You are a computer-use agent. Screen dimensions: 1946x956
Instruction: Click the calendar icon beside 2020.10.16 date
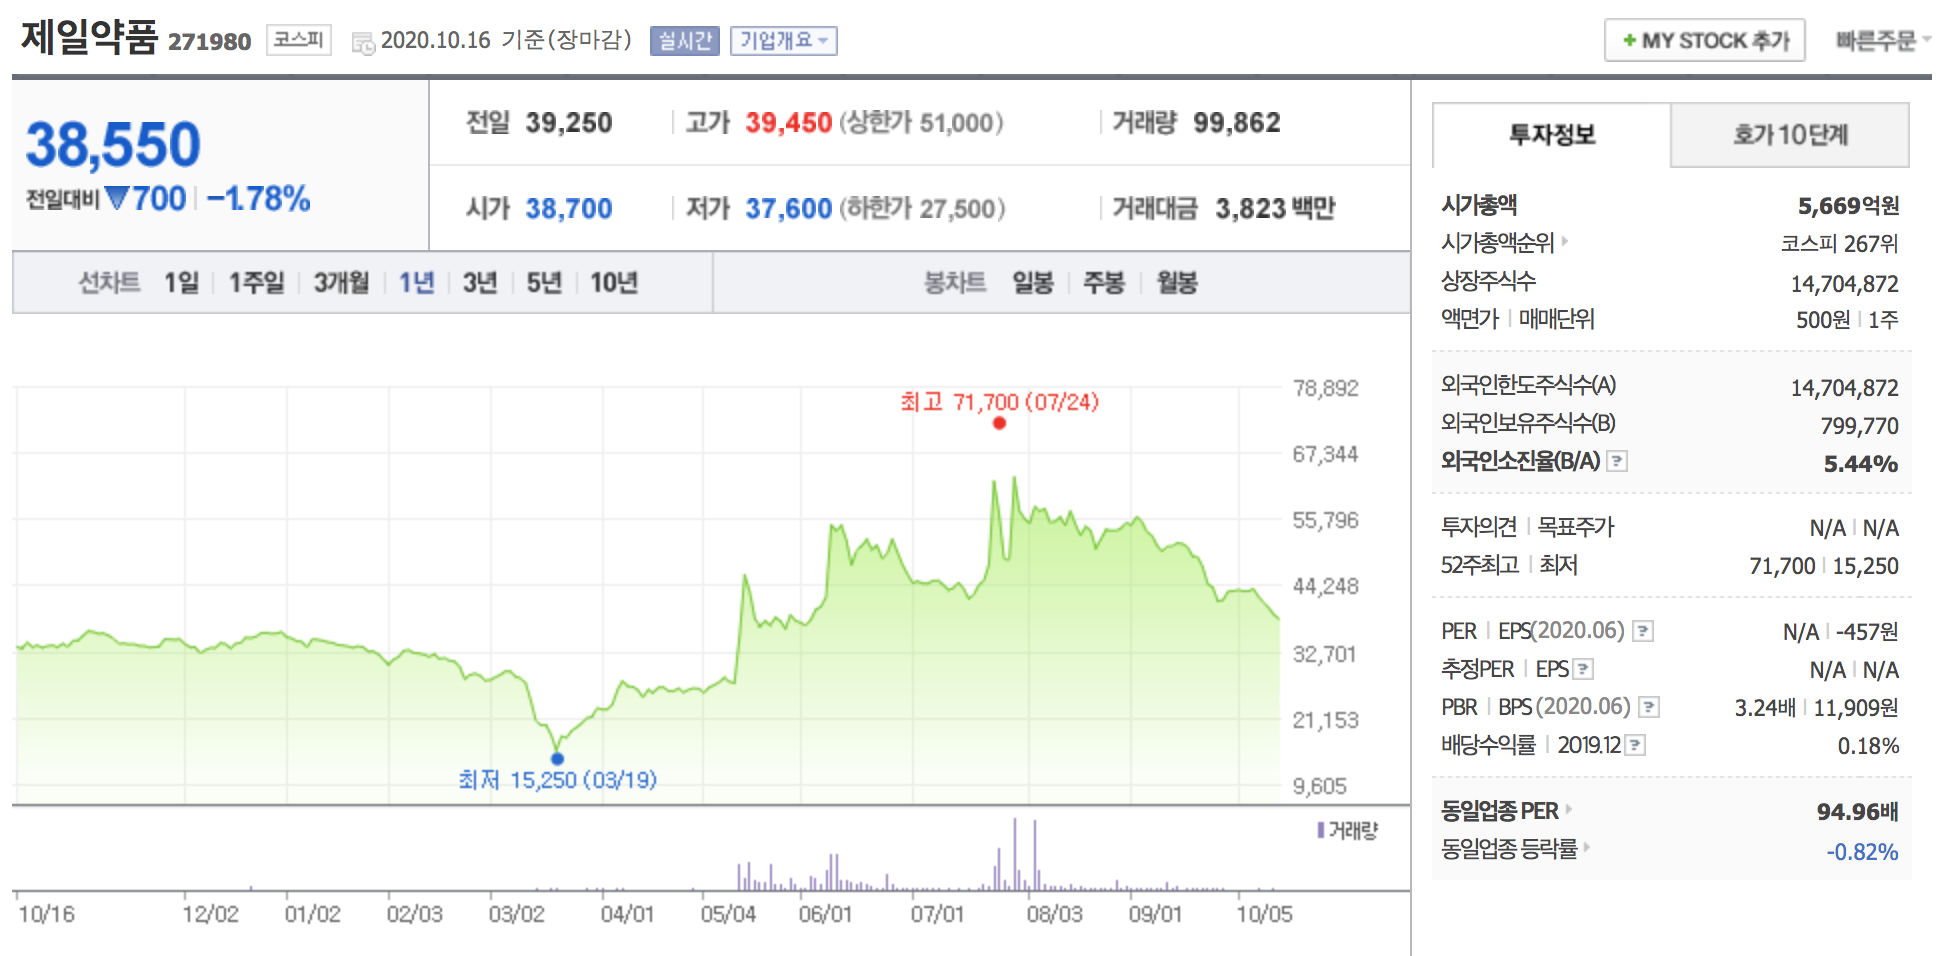tap(363, 42)
